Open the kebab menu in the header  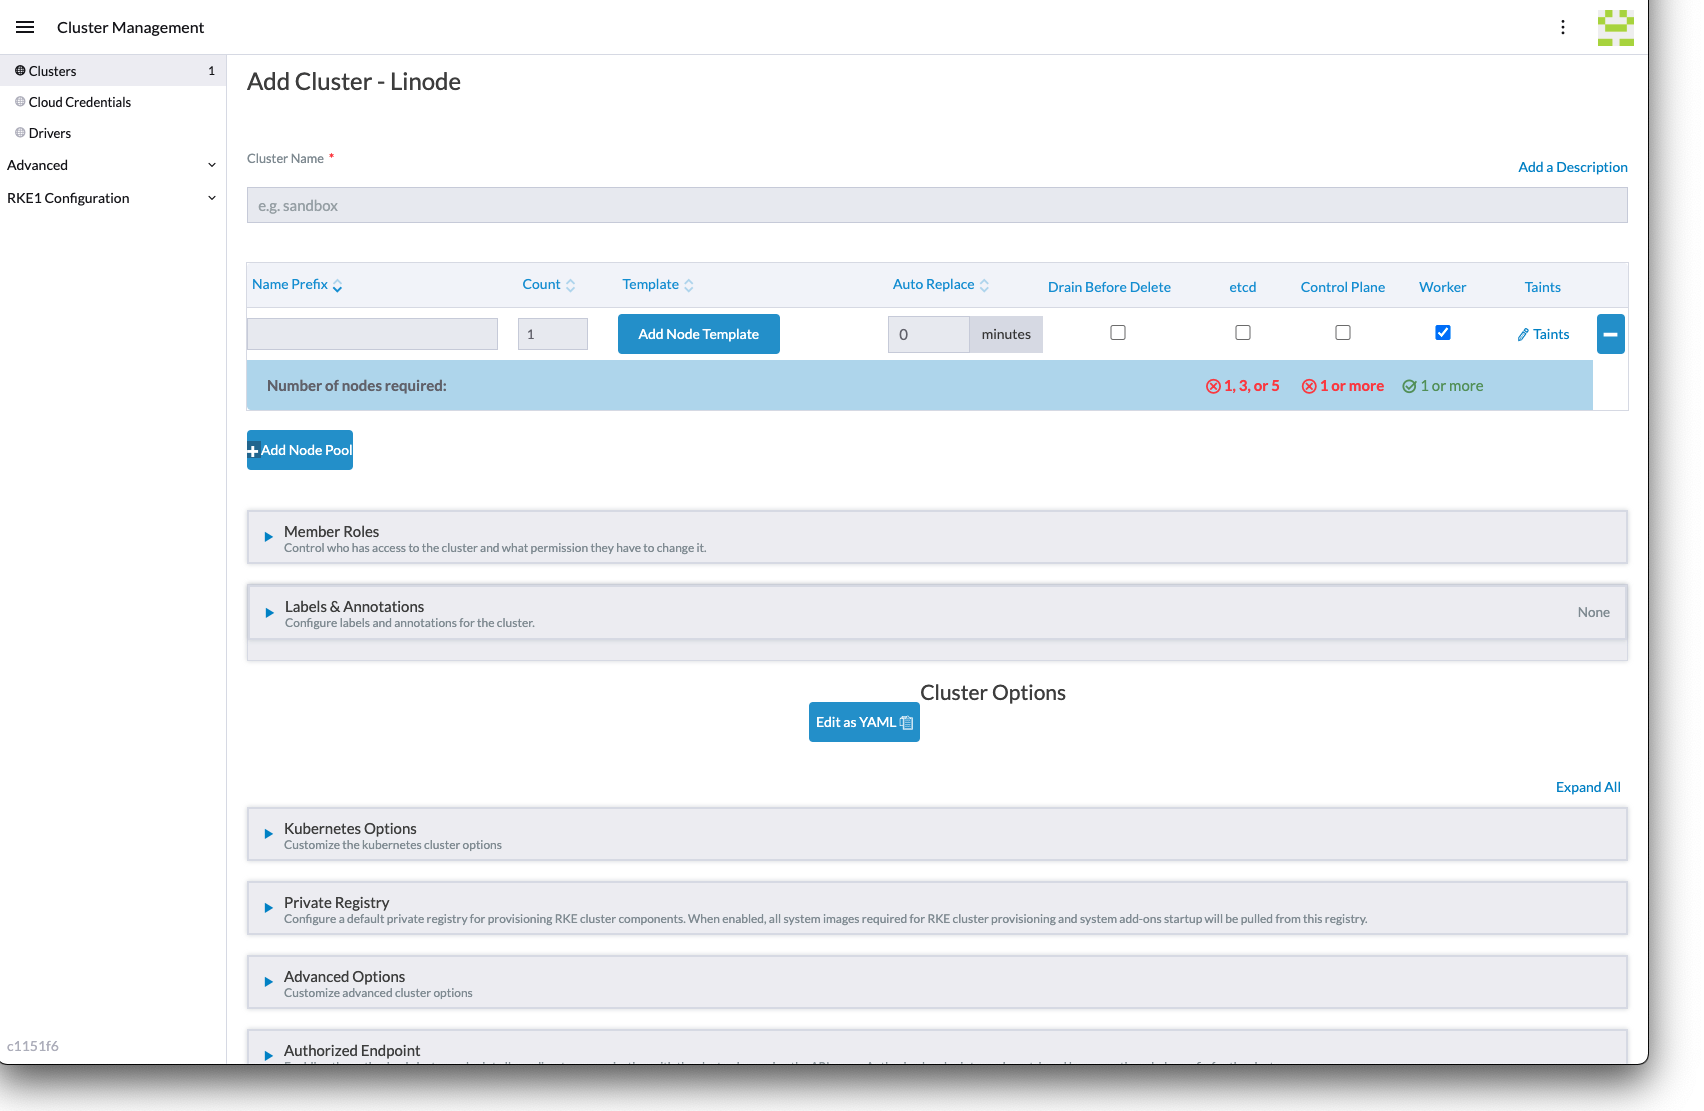pos(1562,27)
